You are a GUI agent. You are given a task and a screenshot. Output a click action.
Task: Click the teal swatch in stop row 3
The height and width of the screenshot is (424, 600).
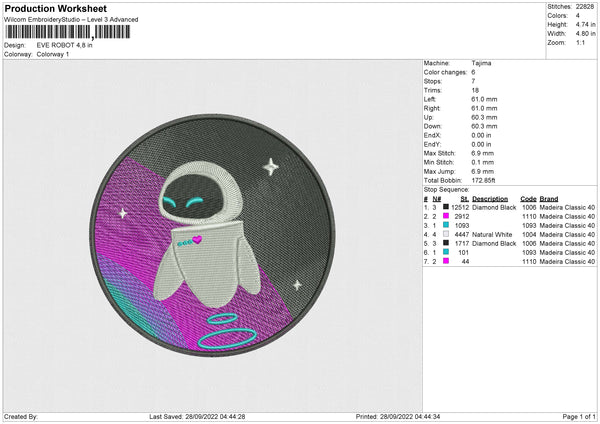(446, 225)
